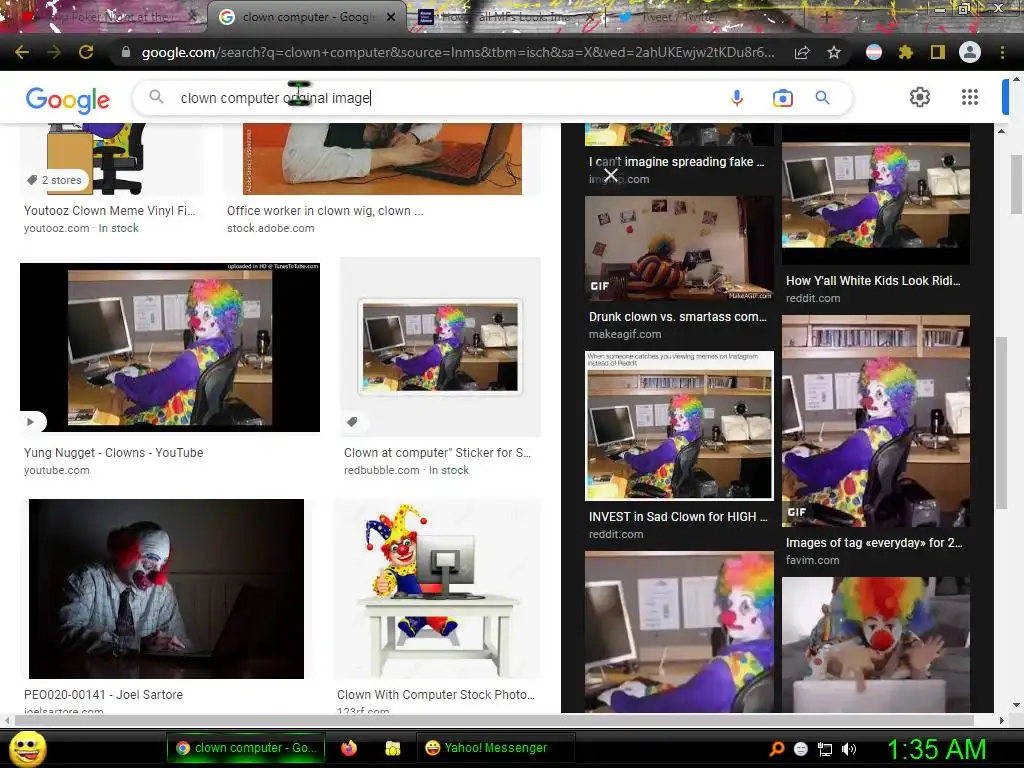Click the 2 stores tag on Youtooz image

(x=54, y=180)
